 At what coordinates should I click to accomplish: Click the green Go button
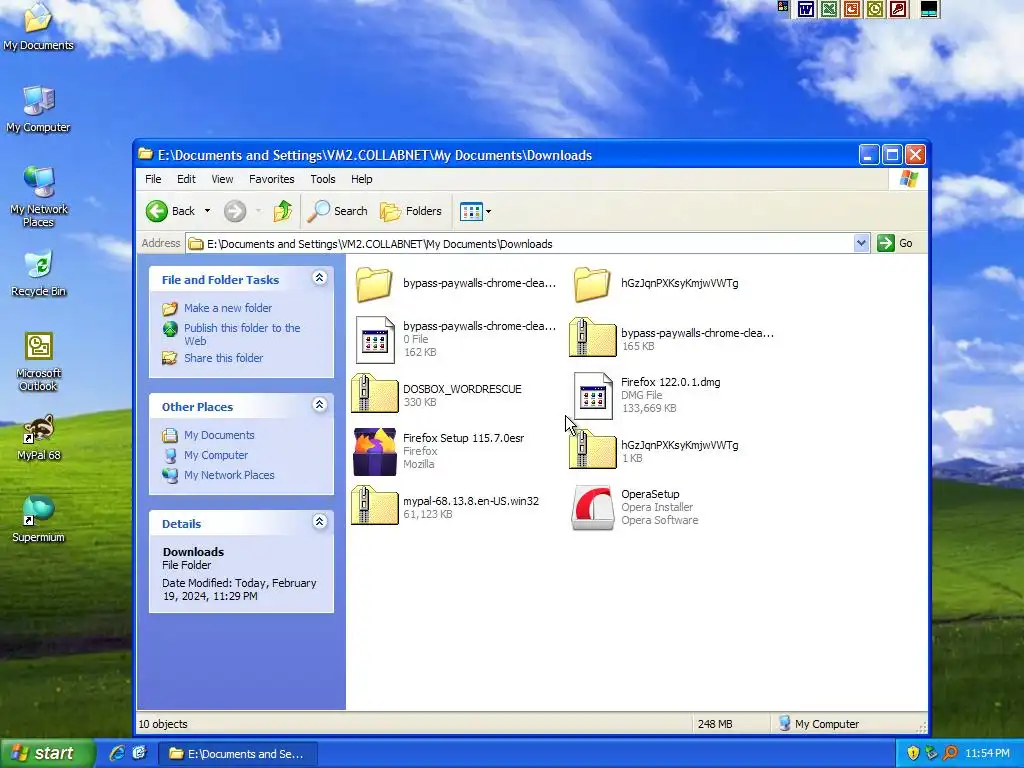click(x=895, y=243)
